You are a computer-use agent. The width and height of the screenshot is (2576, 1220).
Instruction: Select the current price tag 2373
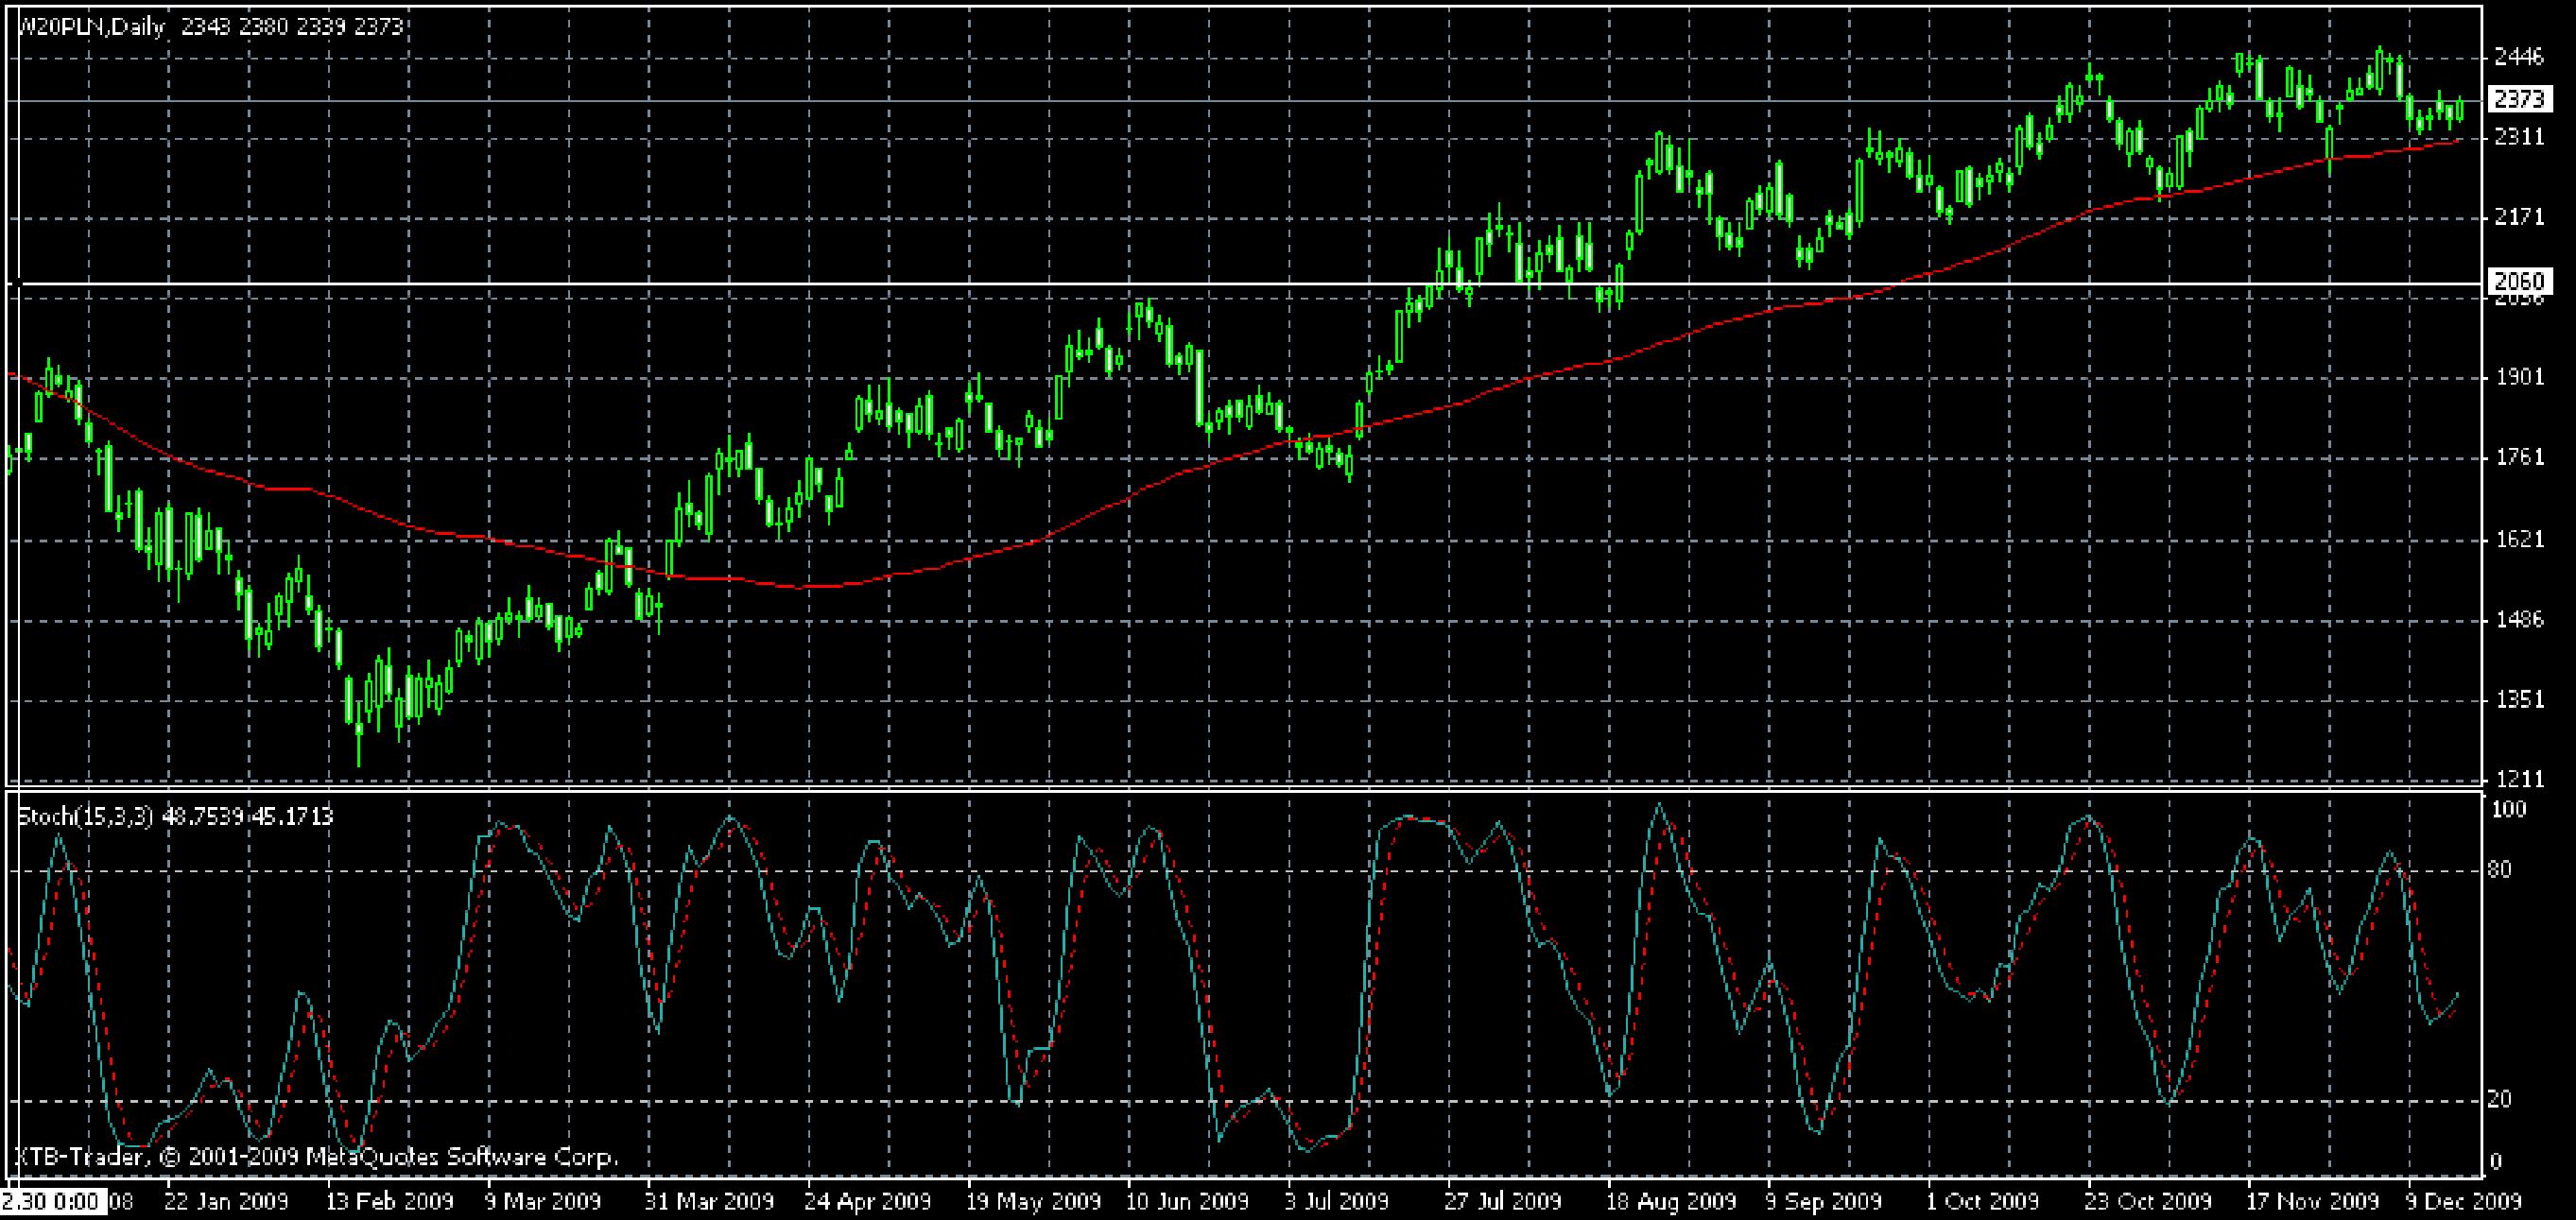tap(2520, 100)
